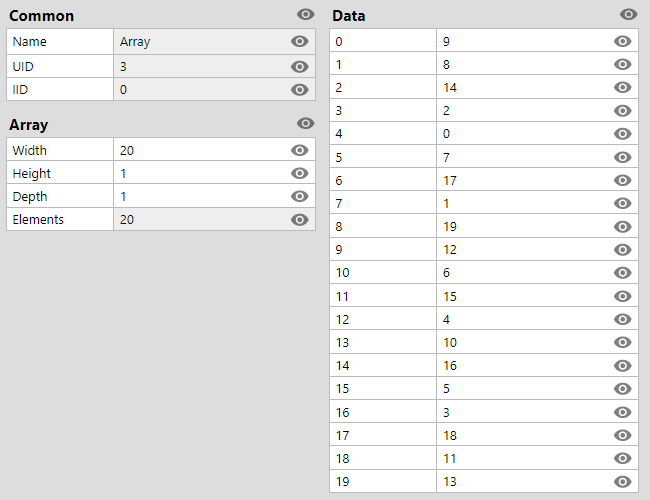Toggle eye icon for Array section header
This screenshot has height=500, width=650.
coord(306,123)
